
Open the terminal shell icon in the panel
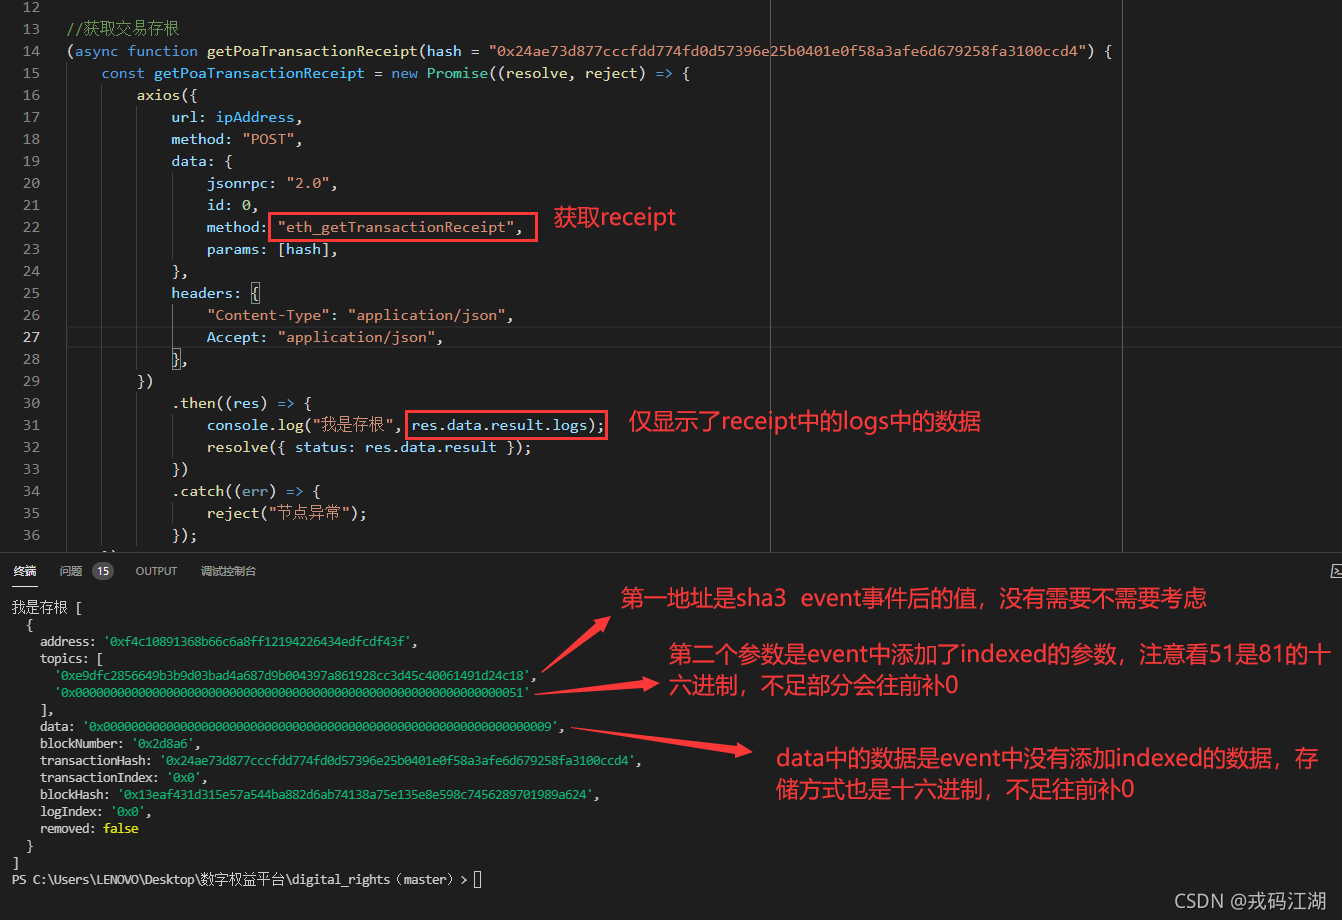[1336, 571]
